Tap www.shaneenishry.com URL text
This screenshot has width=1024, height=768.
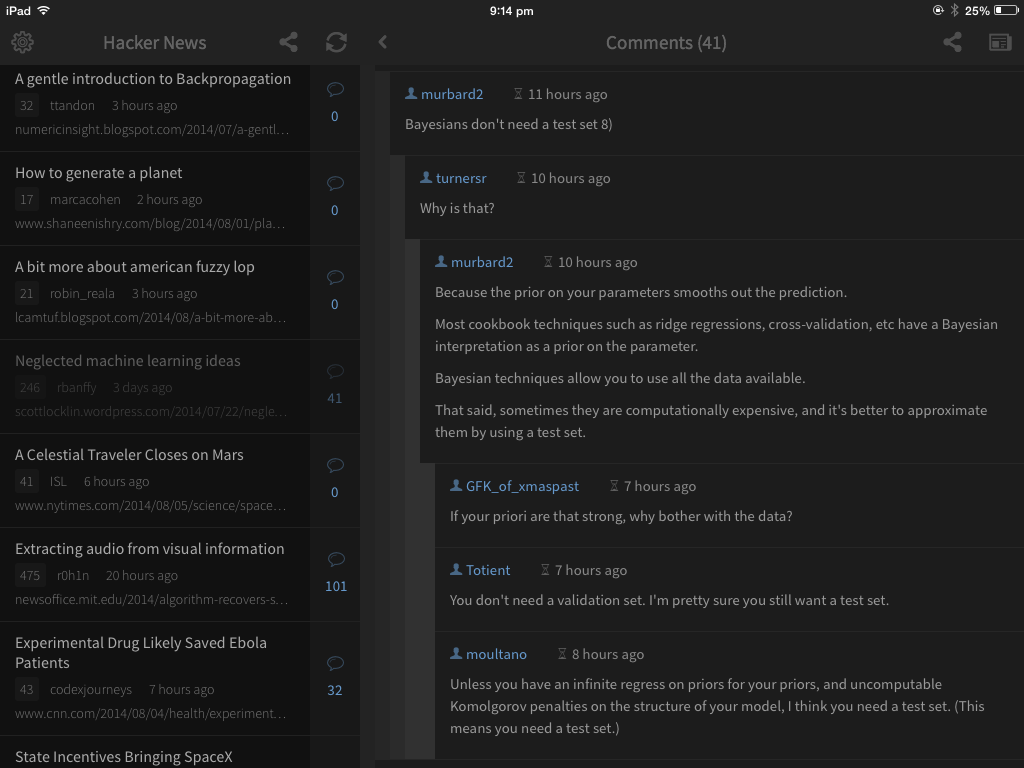(150, 224)
